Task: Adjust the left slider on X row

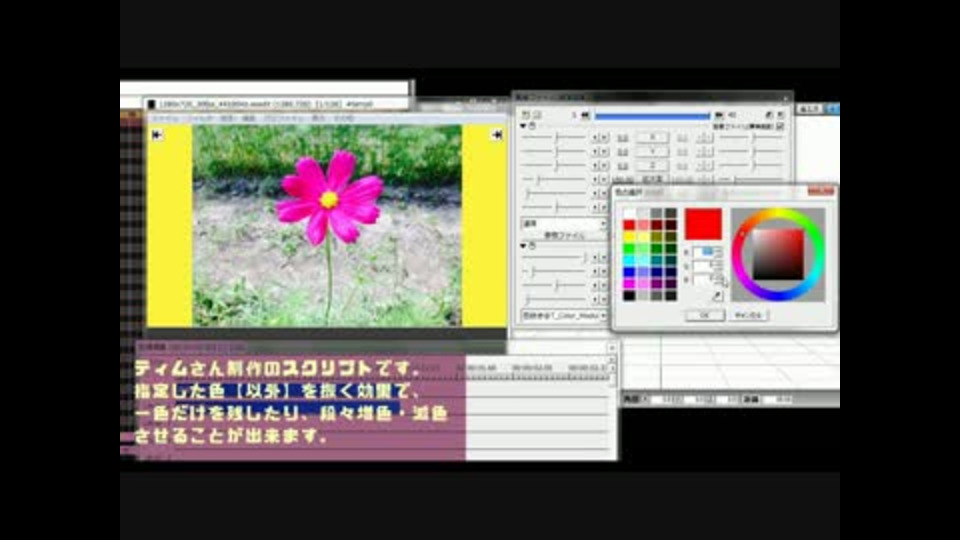Action: click(x=556, y=137)
